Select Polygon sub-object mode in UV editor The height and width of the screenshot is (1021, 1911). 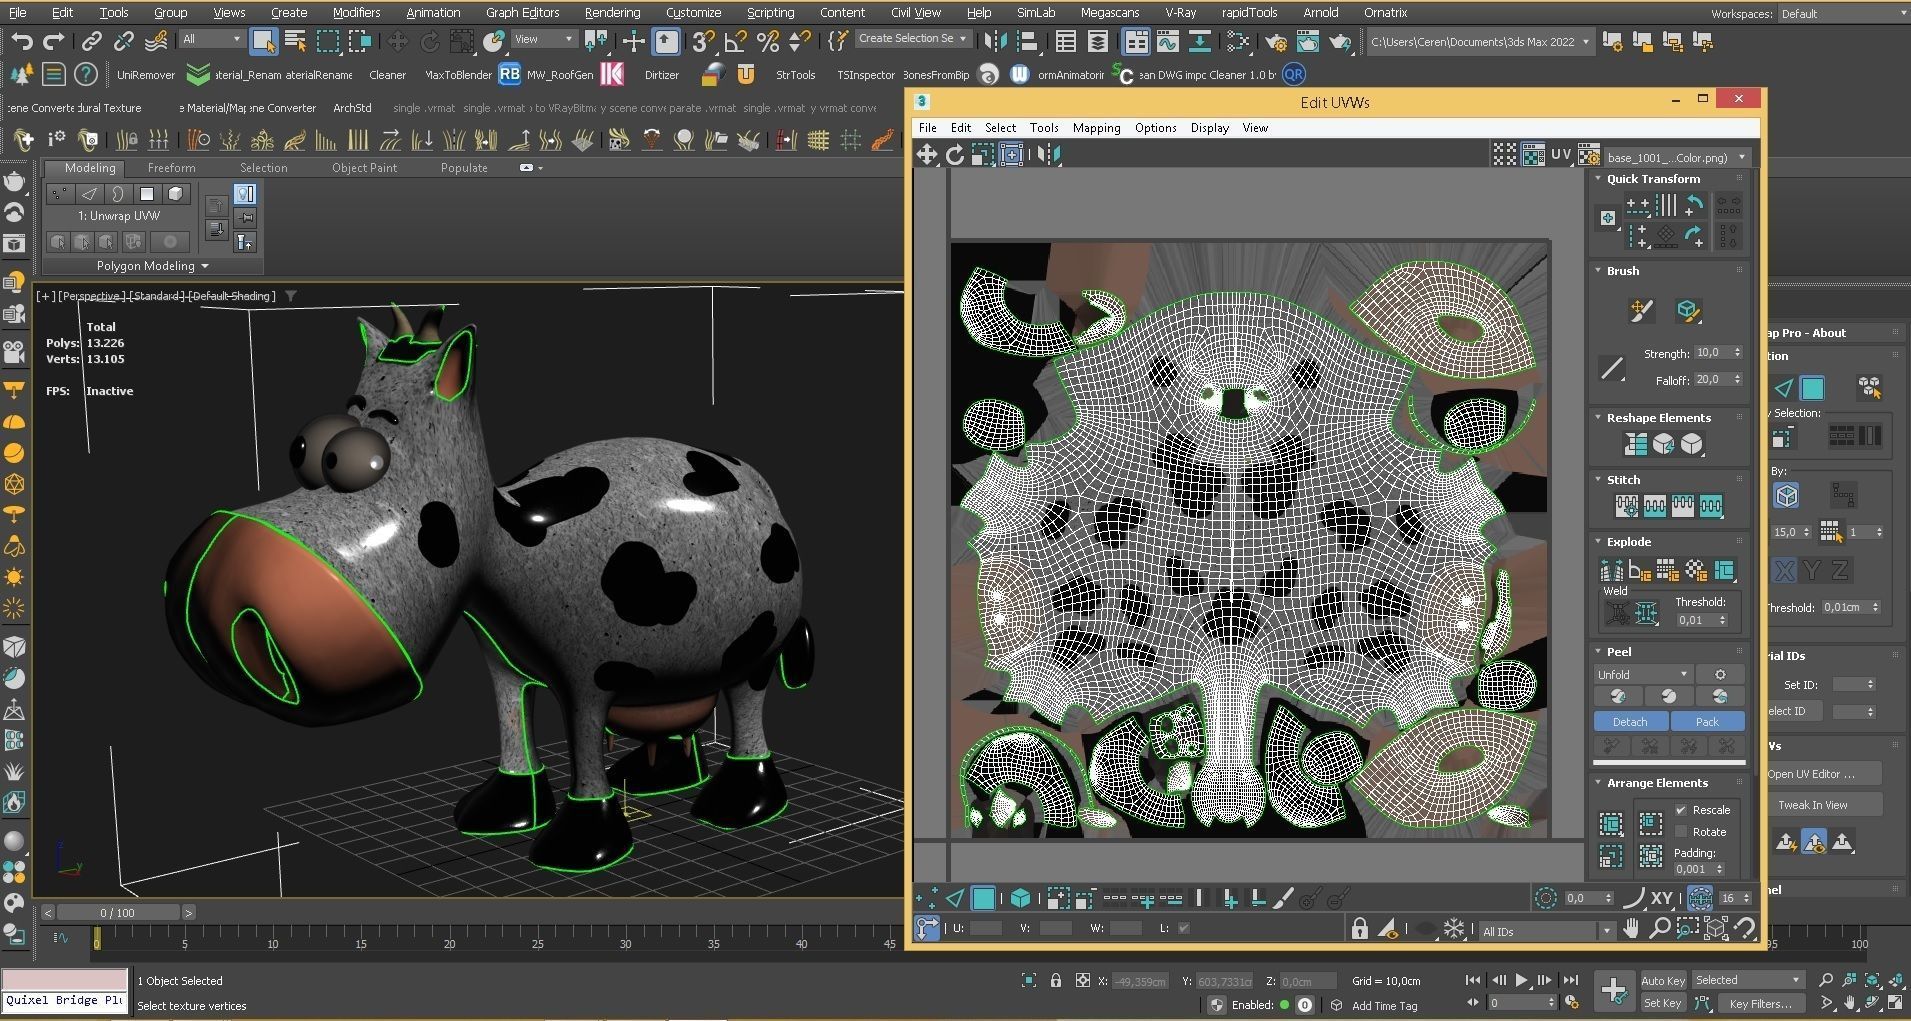983,898
